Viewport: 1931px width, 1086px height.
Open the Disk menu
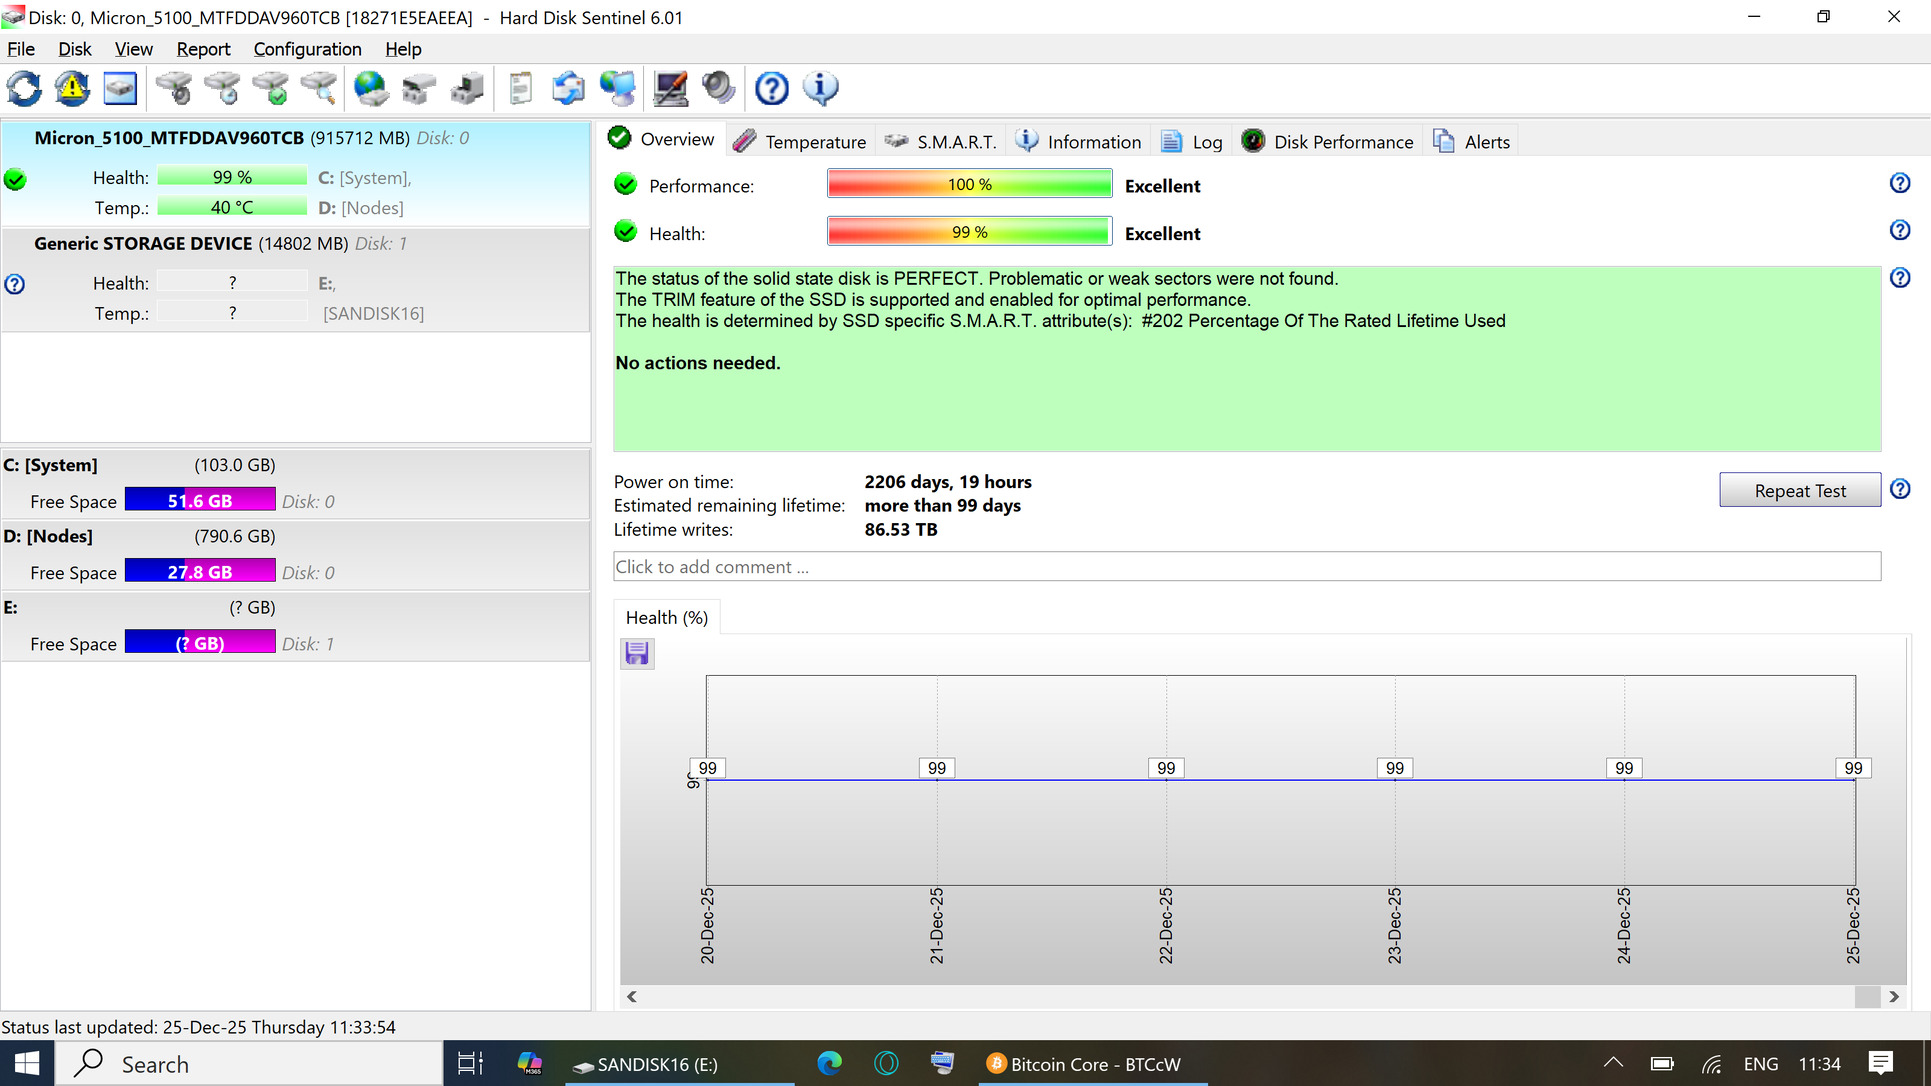coord(74,49)
